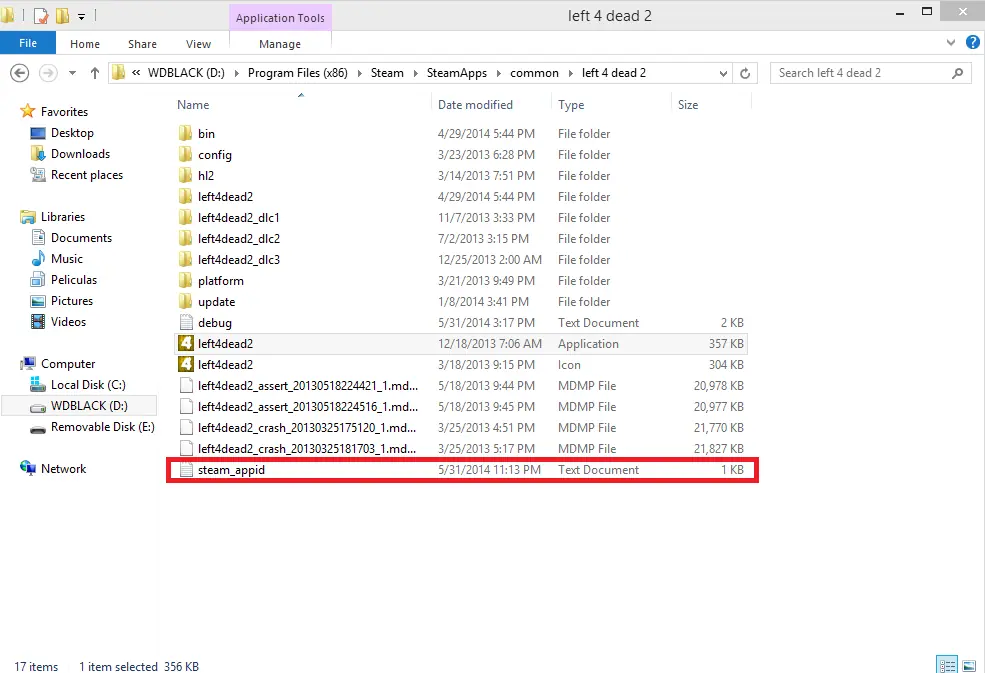The width and height of the screenshot is (985, 673).
Task: Click SteamApps breadcrumb segment
Action: point(457,73)
